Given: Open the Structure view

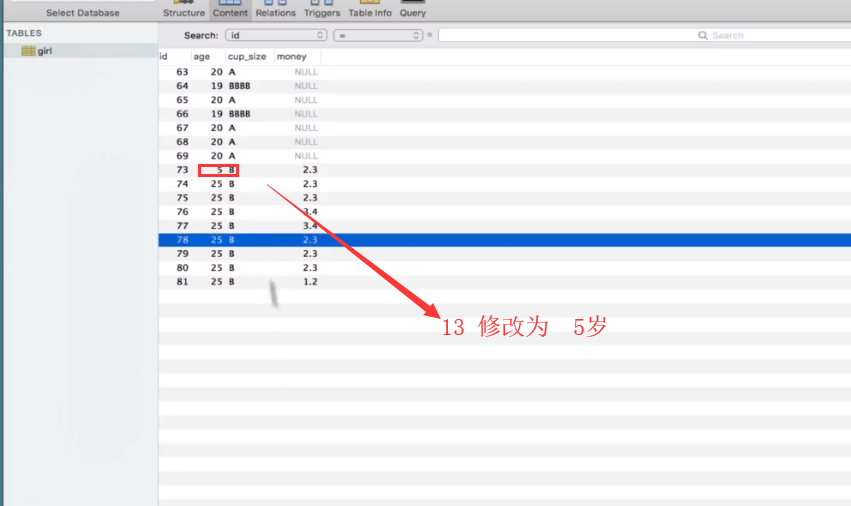Looking at the screenshot, I should pyautogui.click(x=184, y=10).
